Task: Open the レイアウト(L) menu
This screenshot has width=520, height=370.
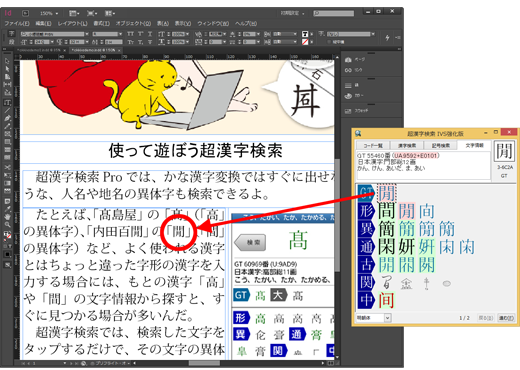Action: pos(72,23)
